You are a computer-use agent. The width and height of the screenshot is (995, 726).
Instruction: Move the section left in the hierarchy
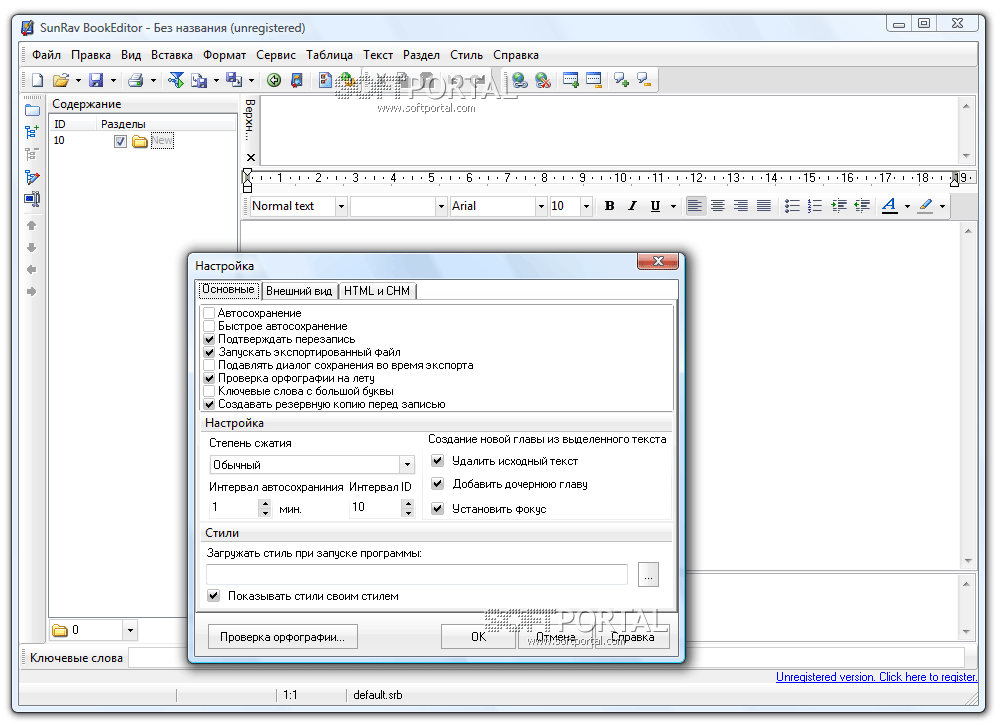32,270
